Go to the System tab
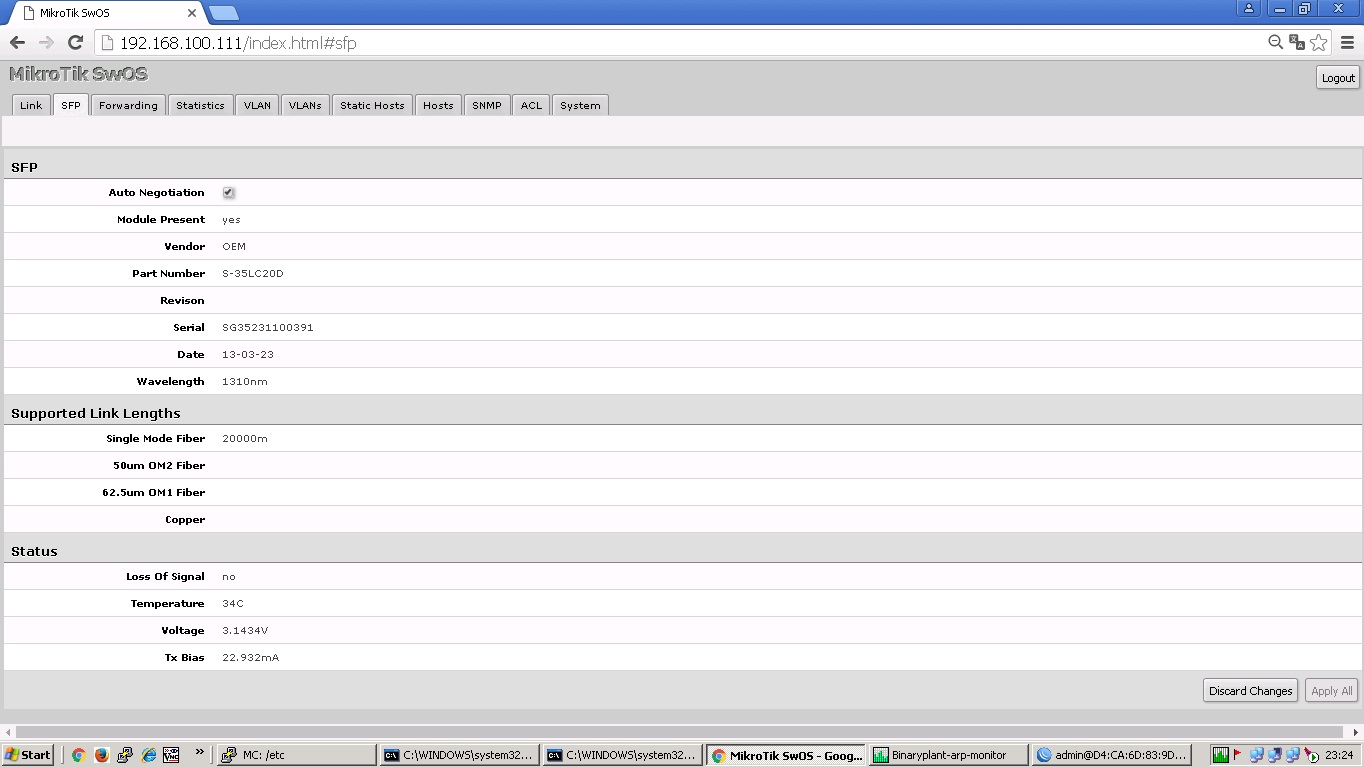This screenshot has height=768, width=1364. 580,105
